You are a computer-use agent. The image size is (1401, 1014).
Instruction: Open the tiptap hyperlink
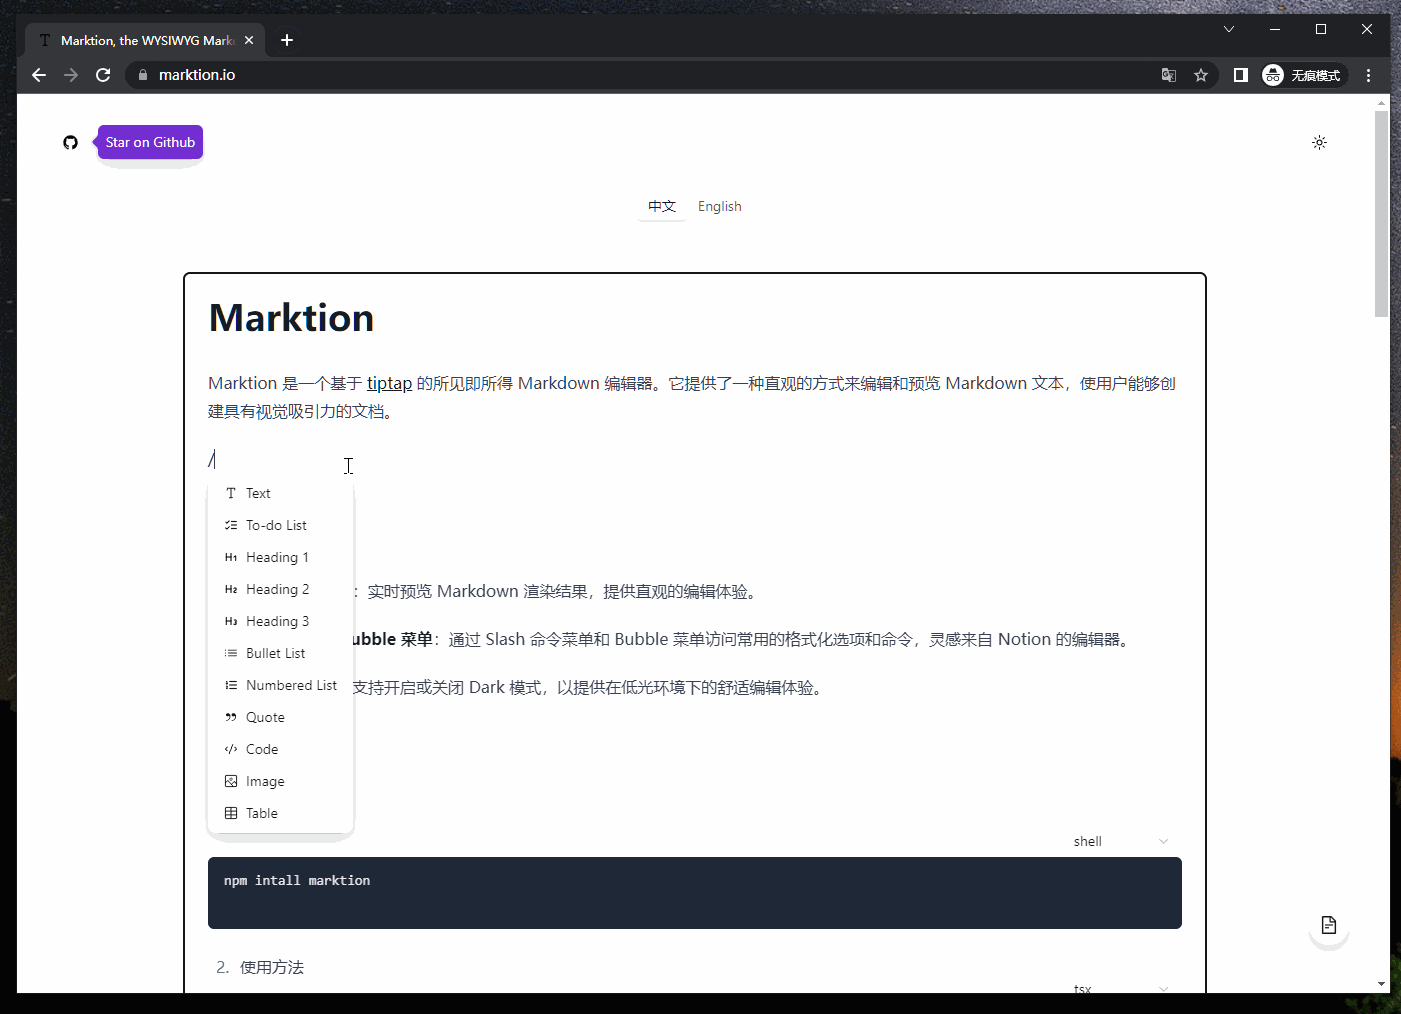pyautogui.click(x=389, y=383)
